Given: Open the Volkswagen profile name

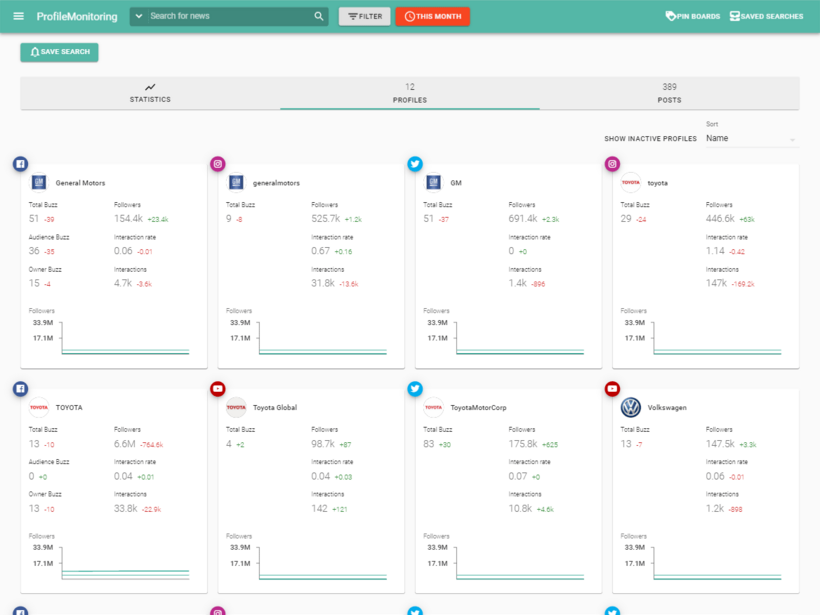Looking at the screenshot, I should (x=667, y=407).
